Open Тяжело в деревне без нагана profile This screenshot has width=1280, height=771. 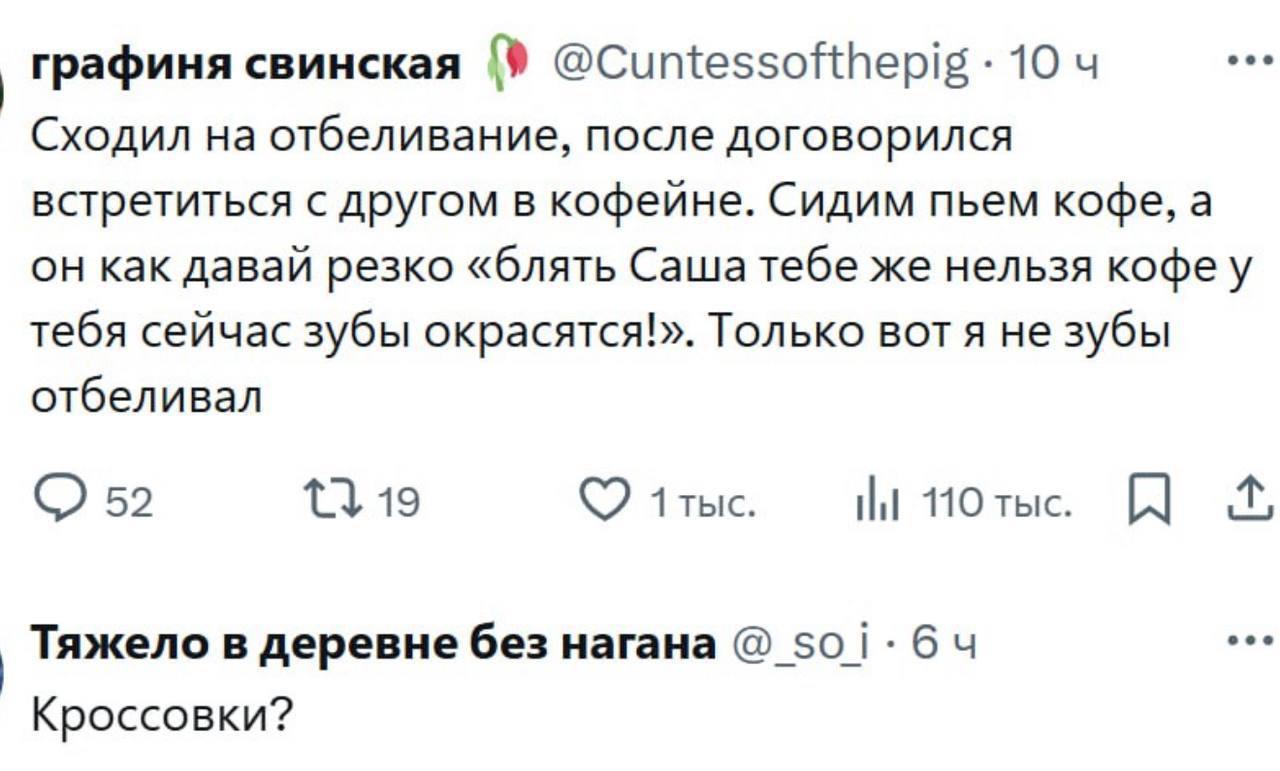pos(374,644)
